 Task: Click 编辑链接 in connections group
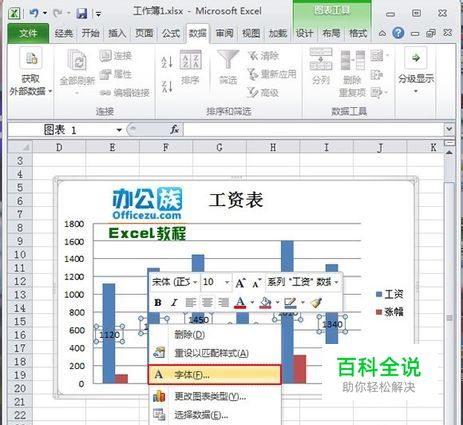click(x=125, y=92)
